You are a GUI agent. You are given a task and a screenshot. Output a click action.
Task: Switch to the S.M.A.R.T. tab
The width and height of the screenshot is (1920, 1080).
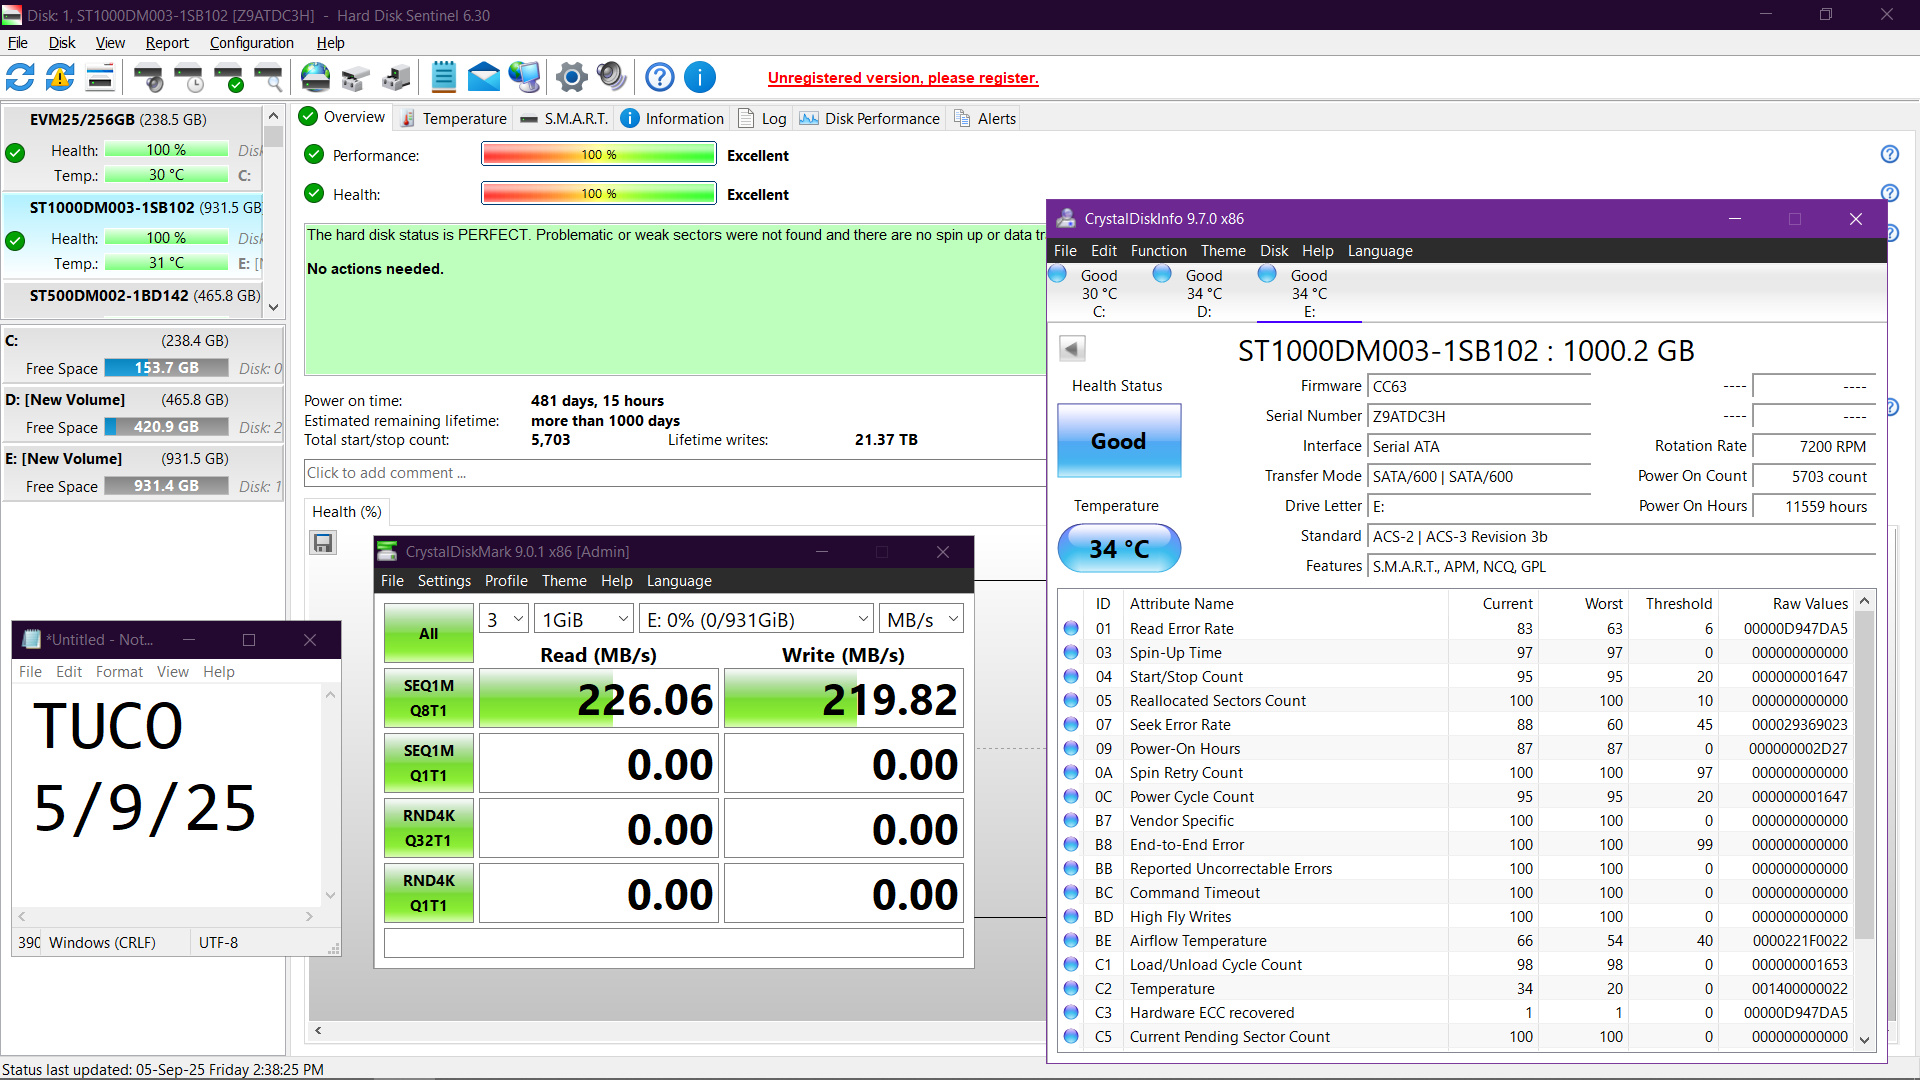pos(565,118)
